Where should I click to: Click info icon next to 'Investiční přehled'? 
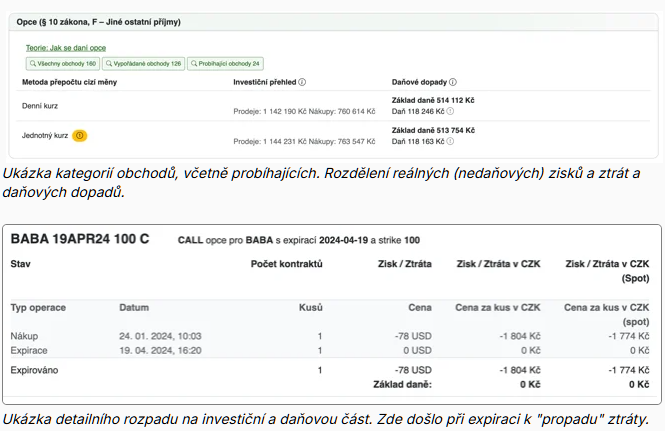click(302, 82)
